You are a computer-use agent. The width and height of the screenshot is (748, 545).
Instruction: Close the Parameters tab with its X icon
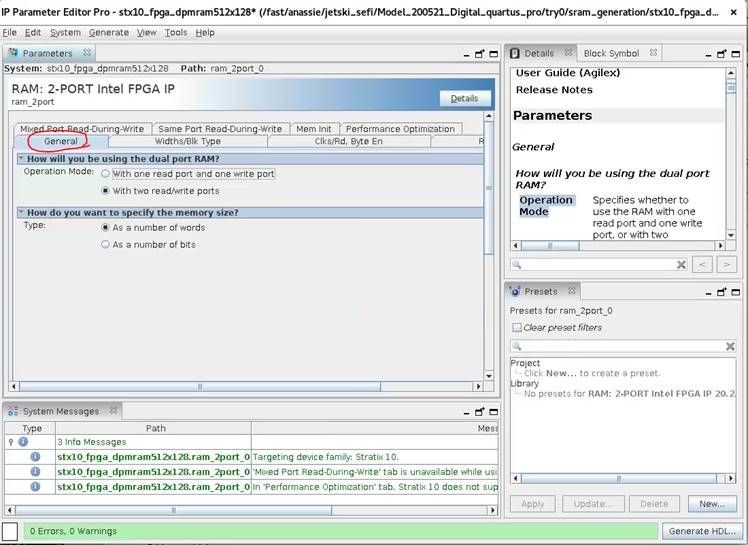click(87, 52)
